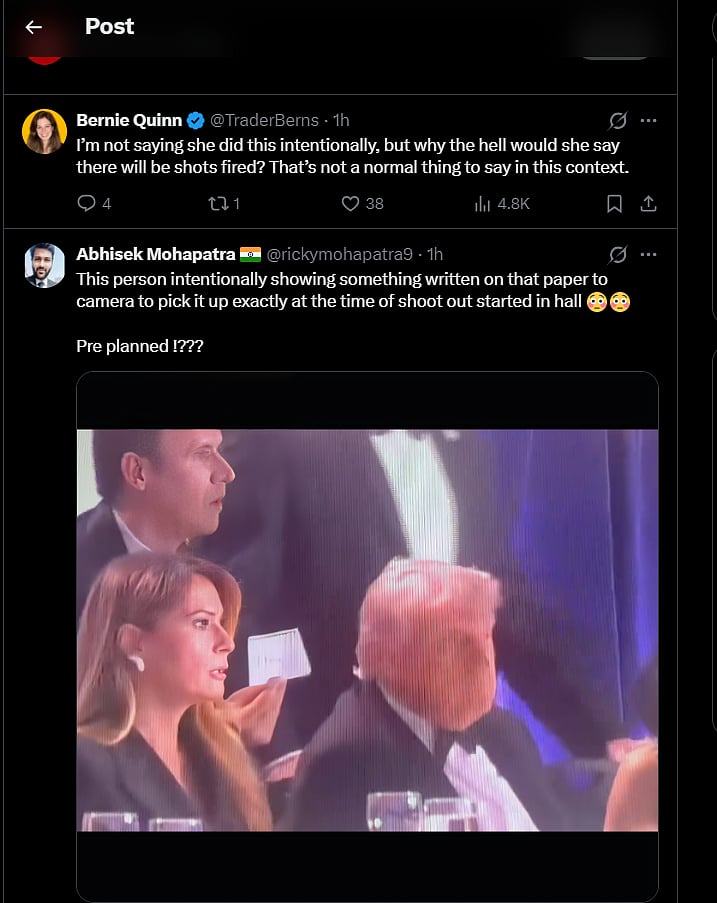The width and height of the screenshot is (717, 903).
Task: Open the @TraderBerns handle link
Action: click(x=266, y=120)
